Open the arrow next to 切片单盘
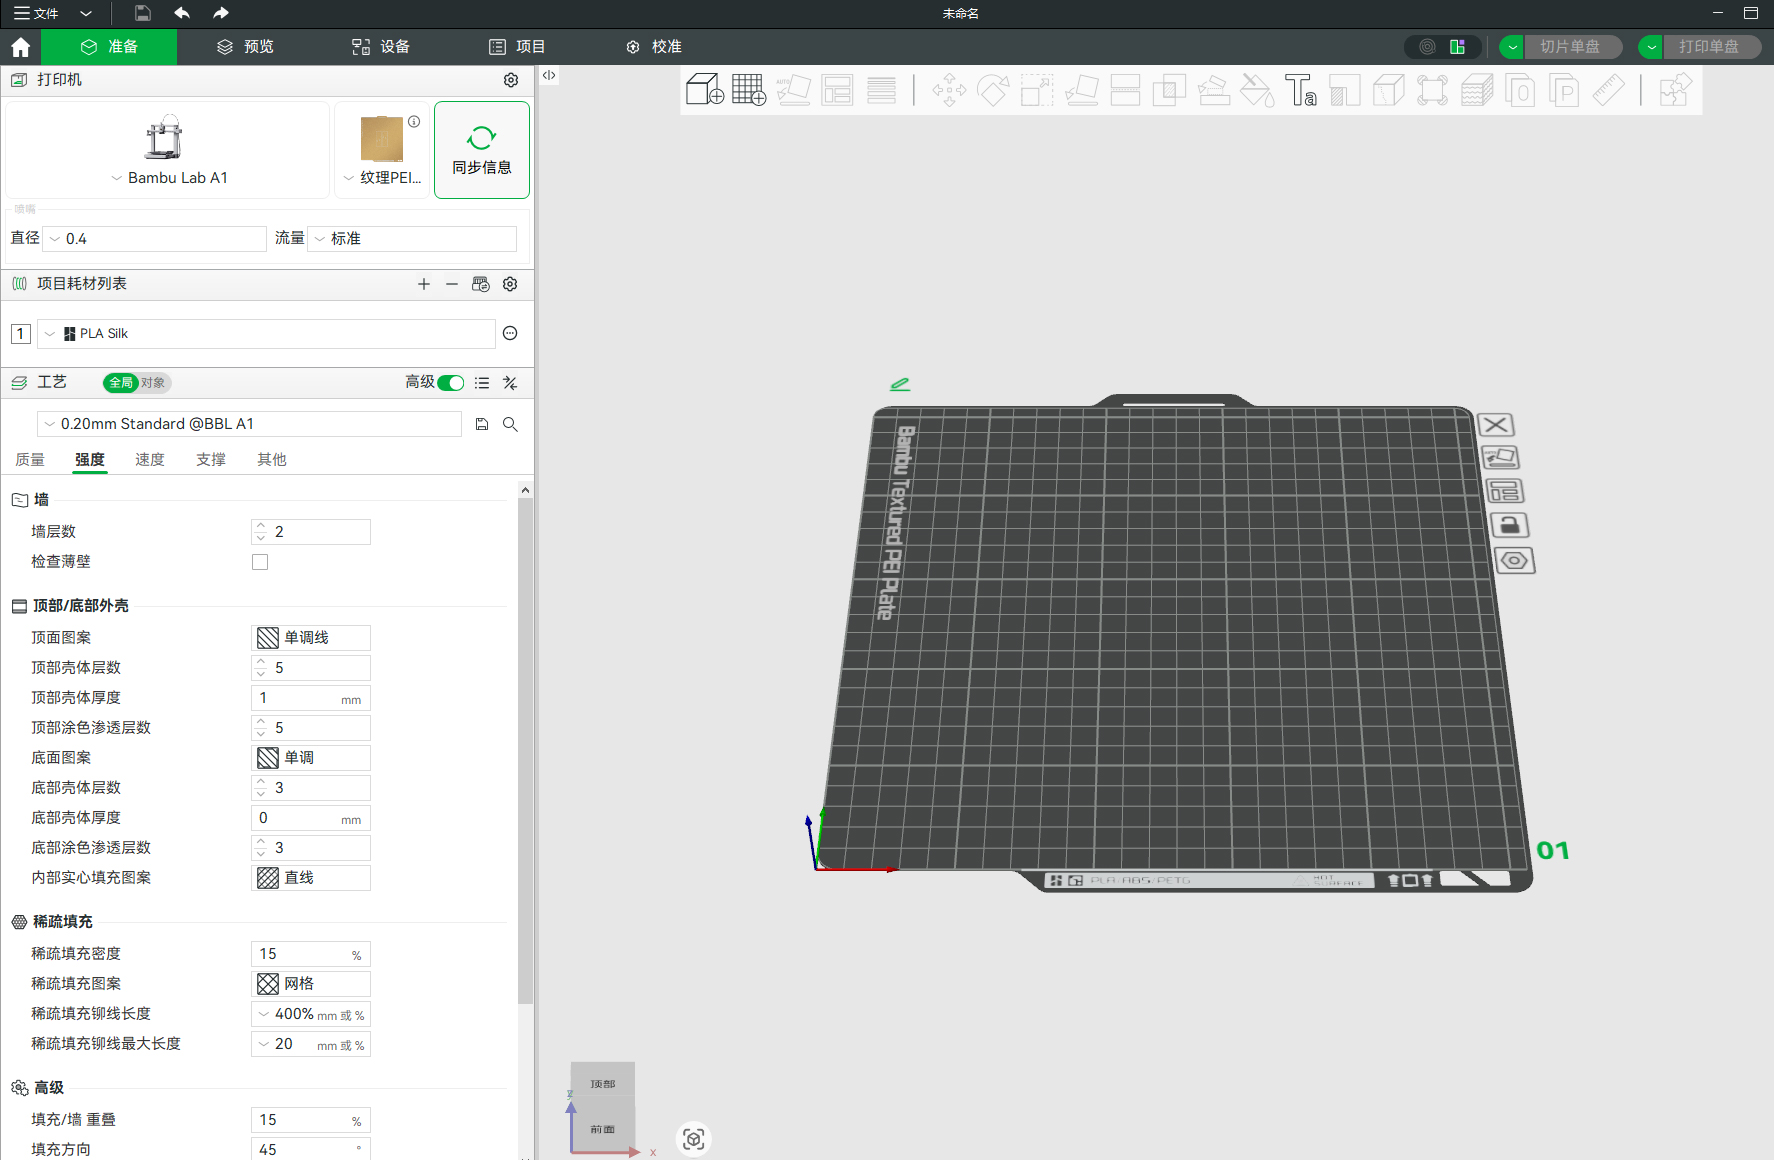Image resolution: width=1774 pixels, height=1160 pixels. (x=1512, y=47)
